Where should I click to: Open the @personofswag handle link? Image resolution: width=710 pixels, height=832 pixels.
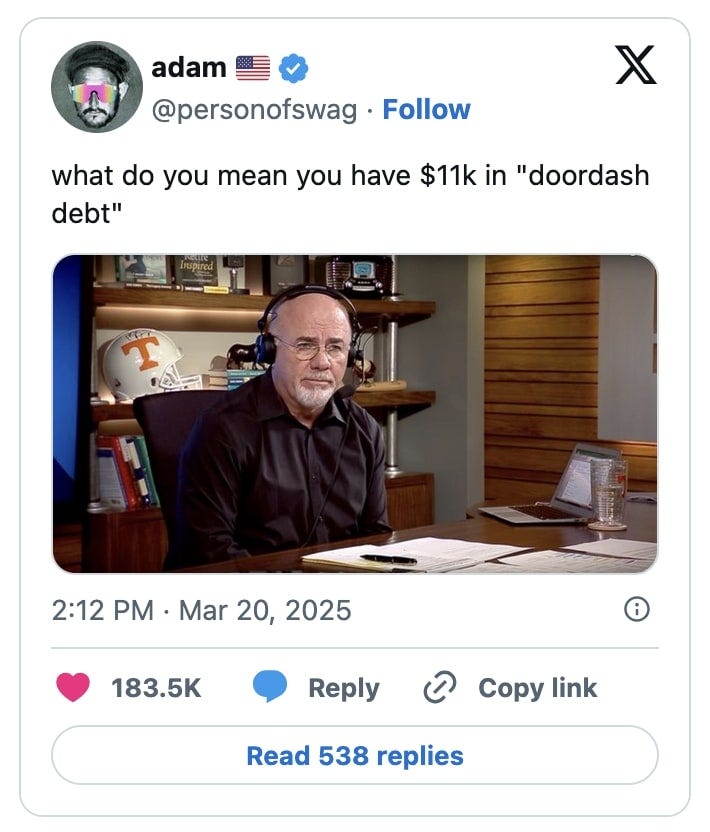[254, 110]
